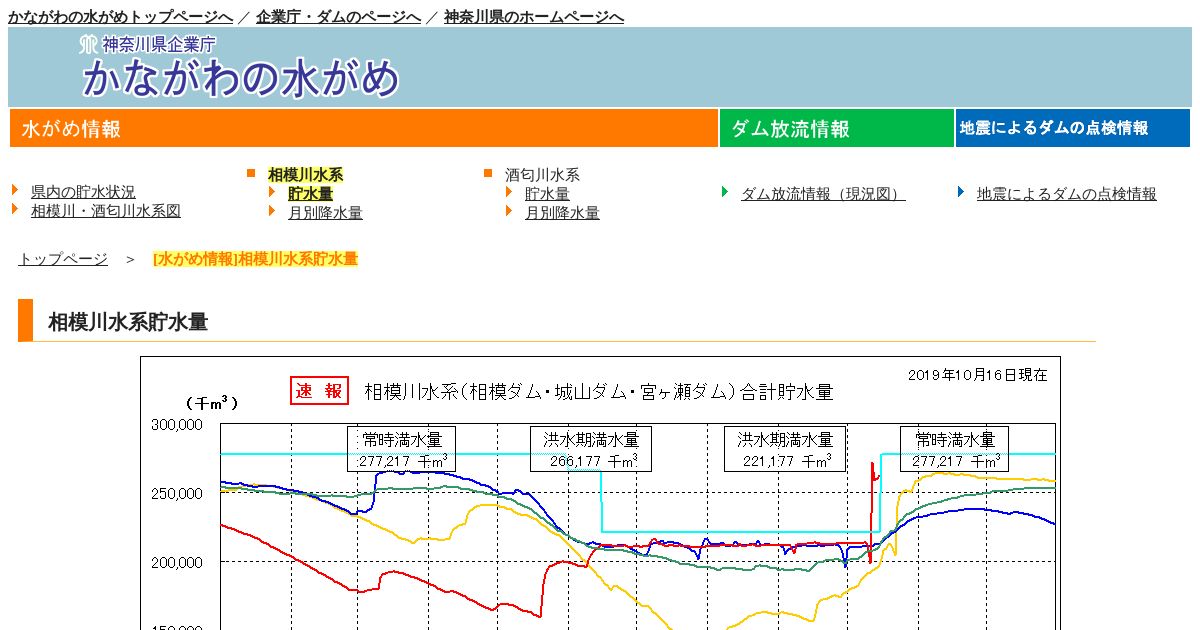Click the date 2019年10月16日現在
Image resolution: width=1200 pixels, height=630 pixels.
tap(977, 375)
